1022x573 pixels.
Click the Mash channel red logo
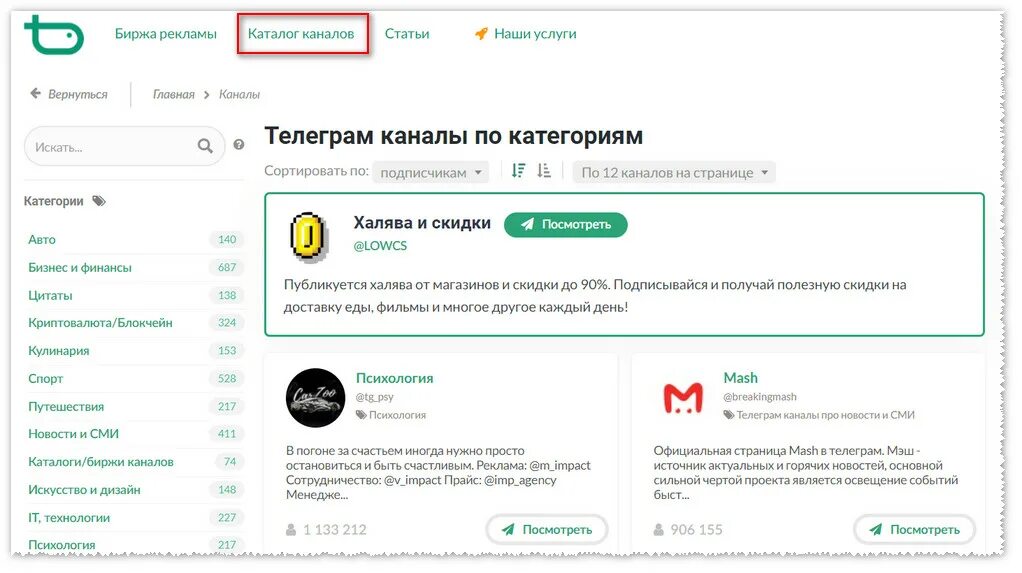tap(682, 398)
